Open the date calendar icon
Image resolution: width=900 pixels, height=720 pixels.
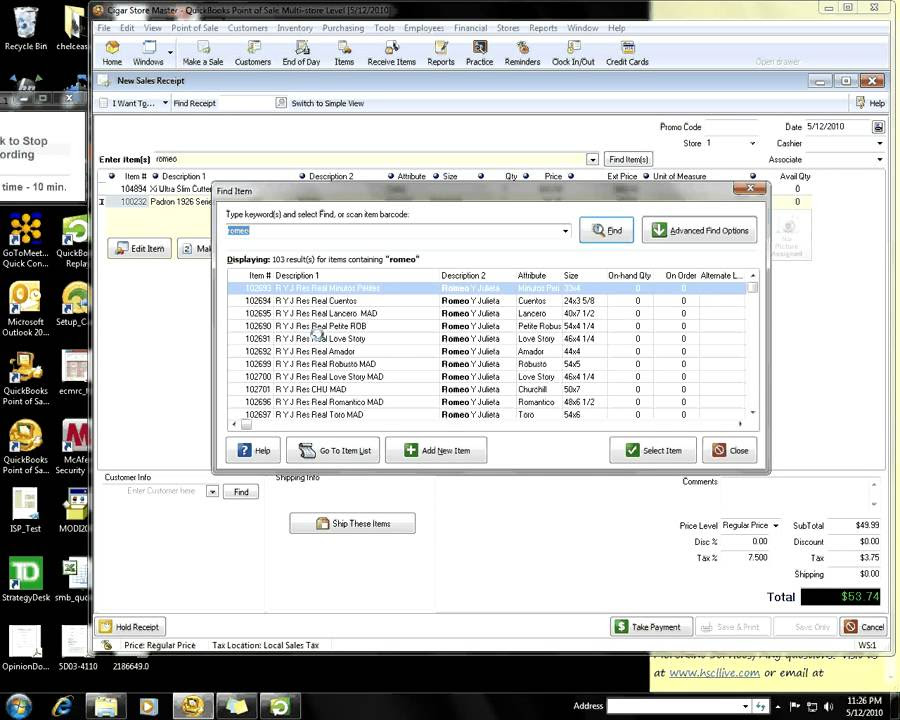point(878,127)
